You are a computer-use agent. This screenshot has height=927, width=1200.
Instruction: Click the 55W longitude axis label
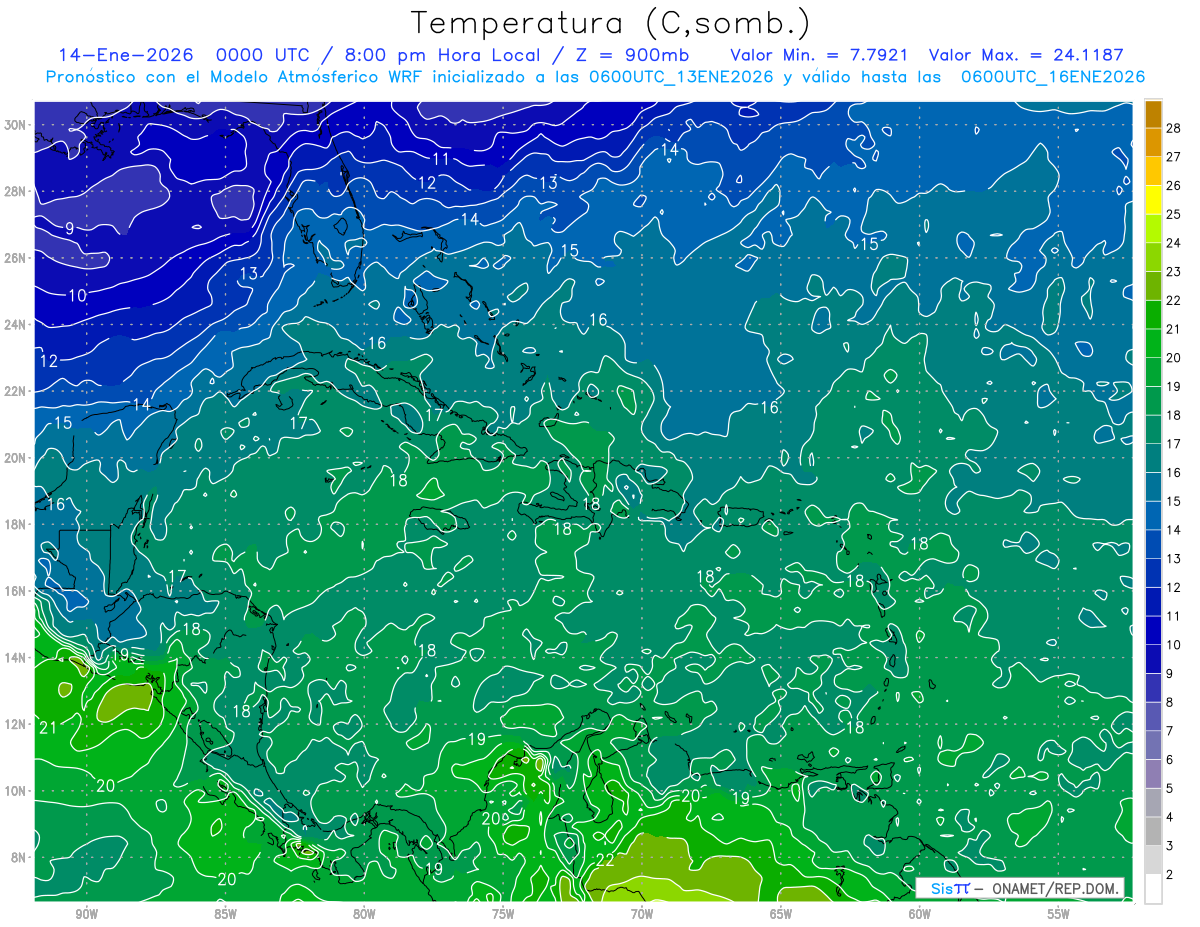point(1059,914)
